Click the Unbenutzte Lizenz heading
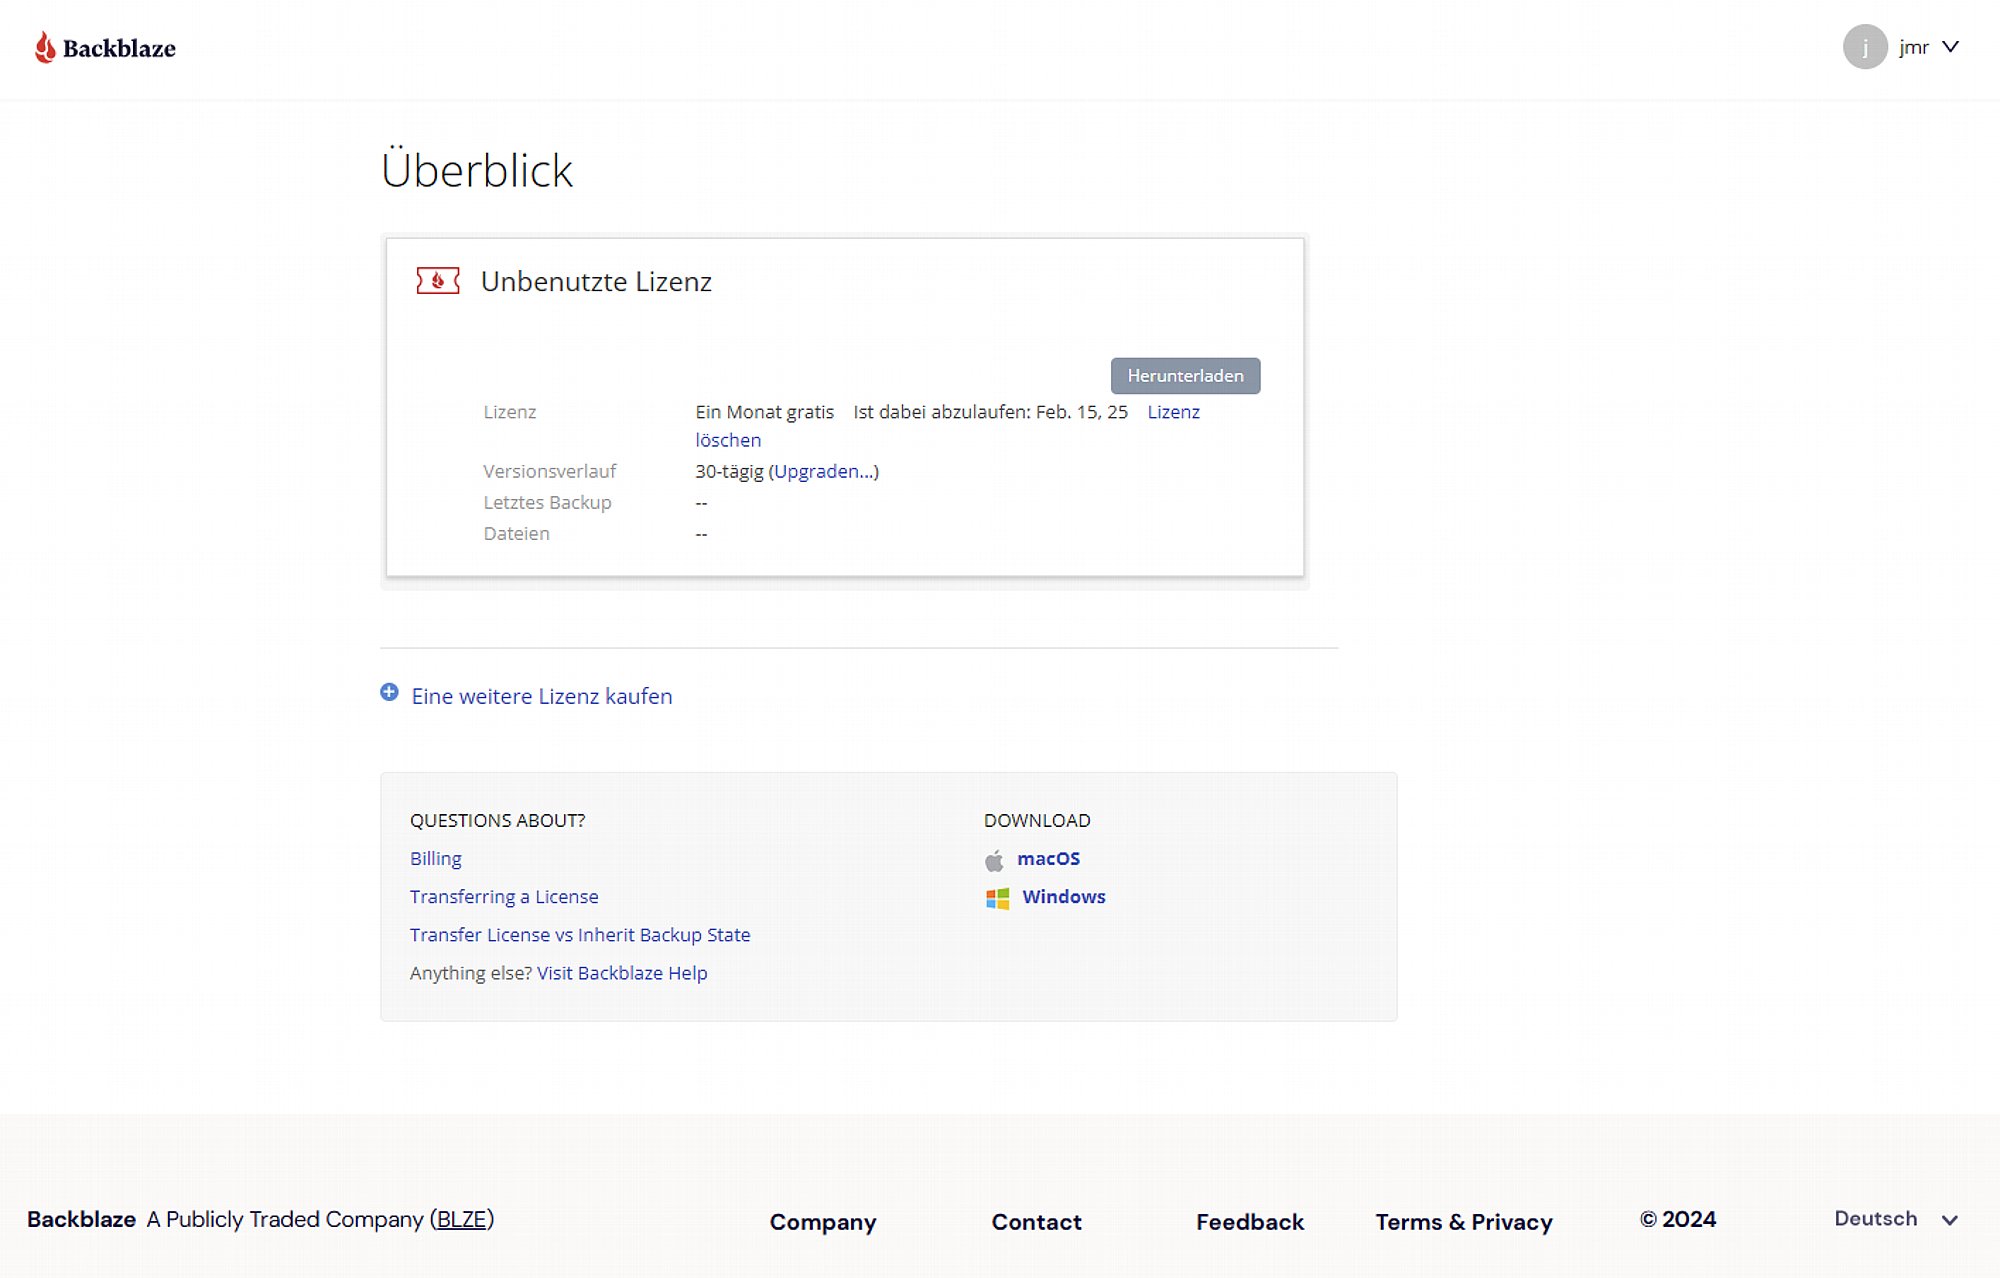The width and height of the screenshot is (2000, 1278). (596, 282)
